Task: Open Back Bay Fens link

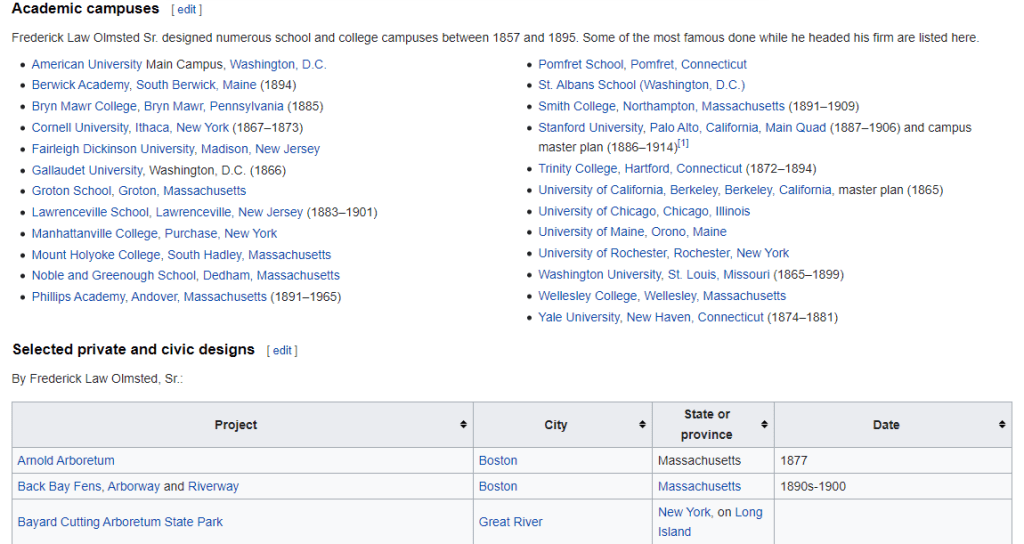Action: coord(60,486)
